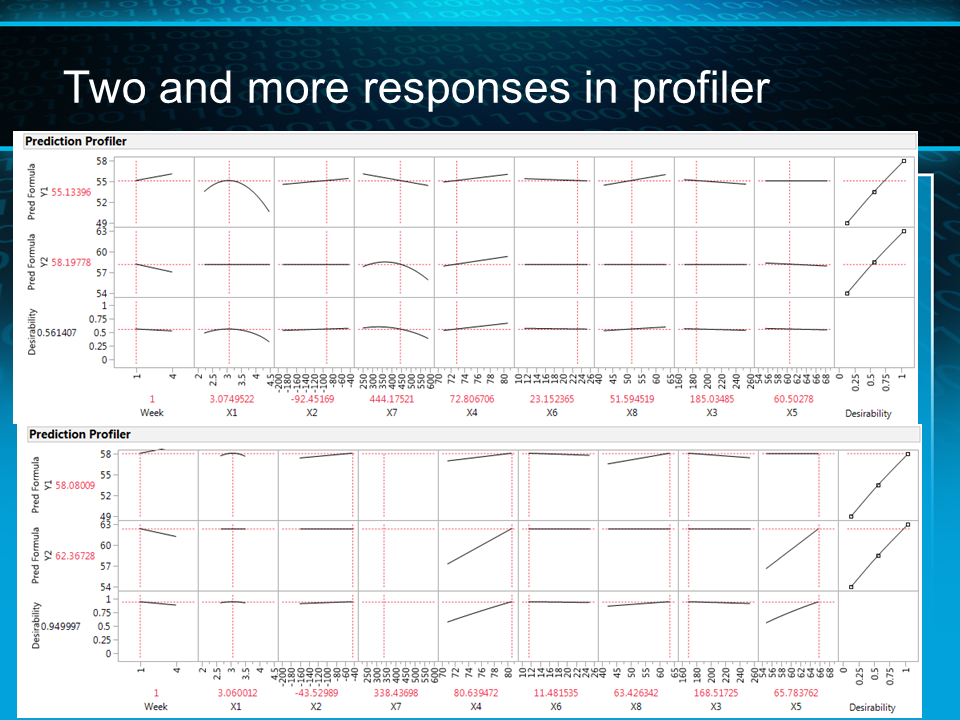Viewport: 960px width, 720px height.
Task: Click the Prediction Profiler header above the 55.13396 panel
Action: 75,141
